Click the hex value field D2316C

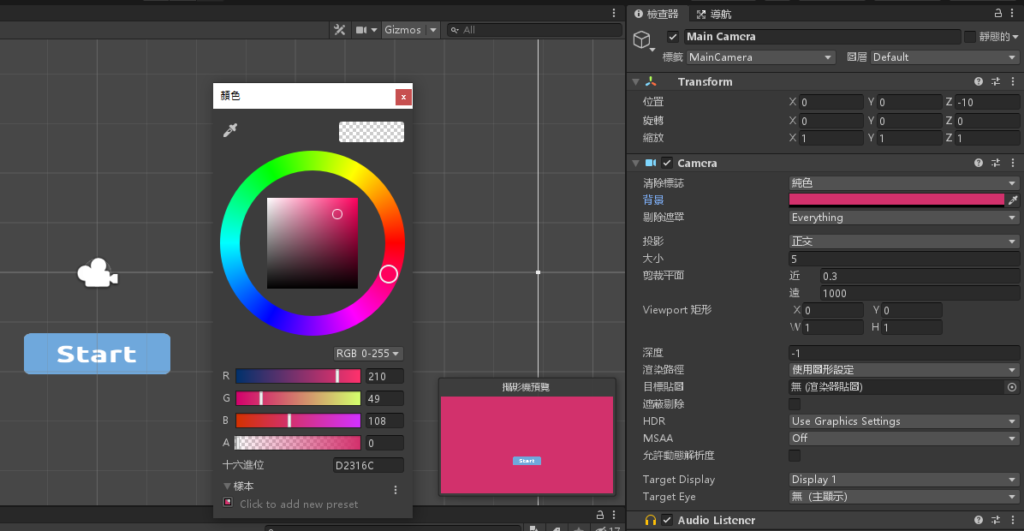point(367,465)
